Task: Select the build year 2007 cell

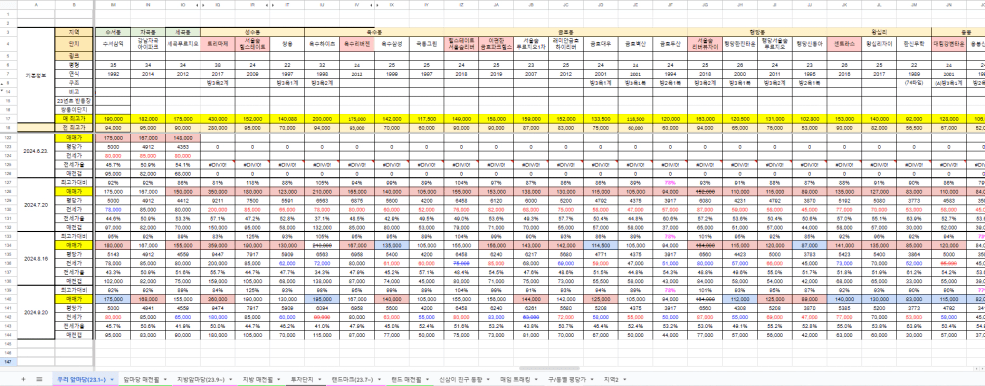Action: [531, 74]
